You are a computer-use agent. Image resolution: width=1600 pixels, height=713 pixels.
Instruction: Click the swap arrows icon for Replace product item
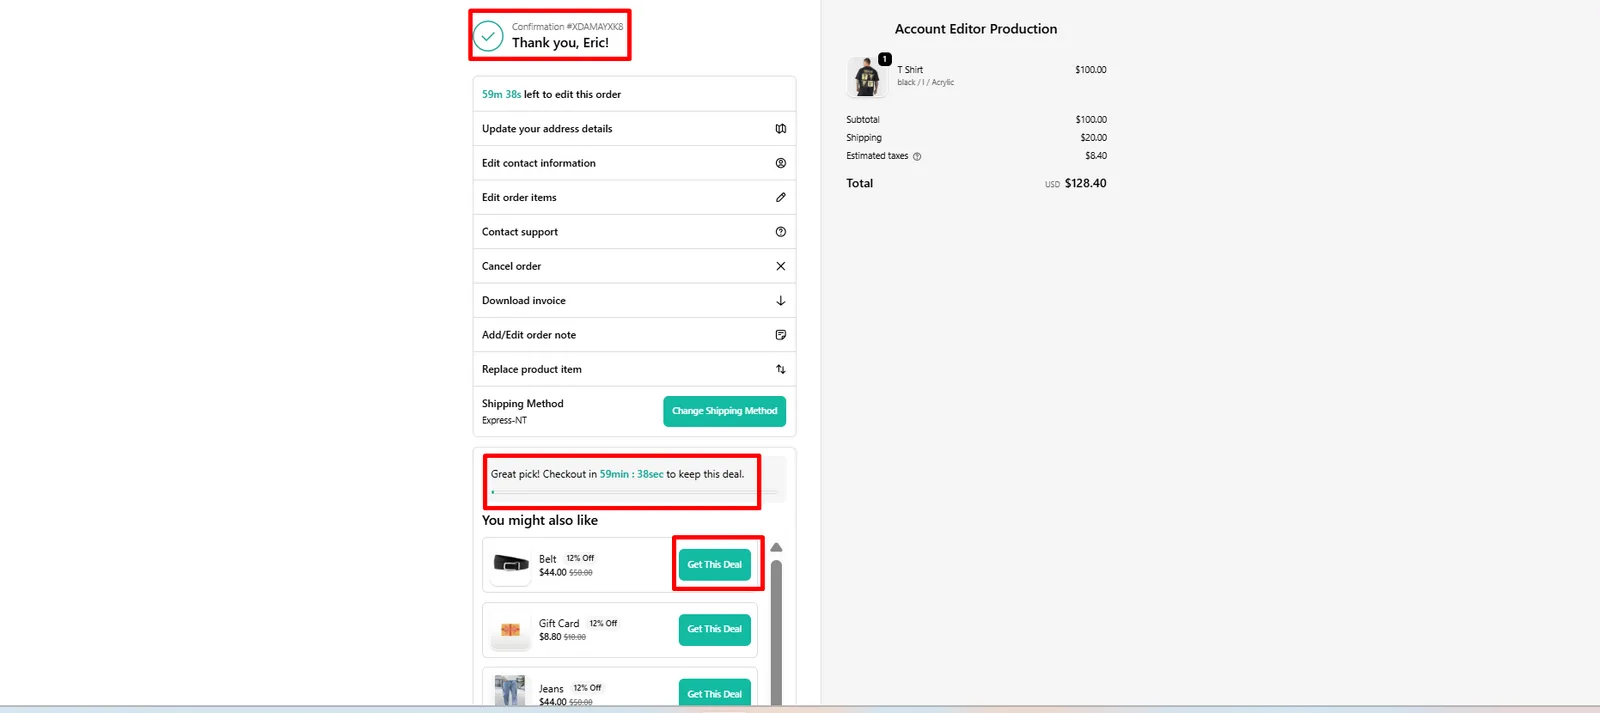781,369
